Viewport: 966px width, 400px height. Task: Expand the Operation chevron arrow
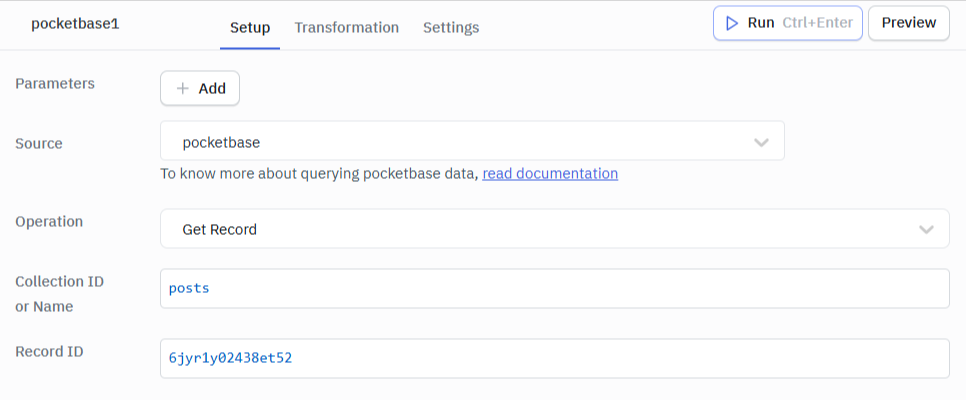926,230
